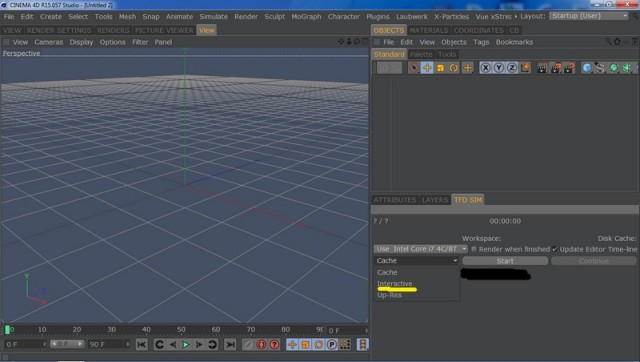Click the live selection arrow tool

pyautogui.click(x=413, y=68)
